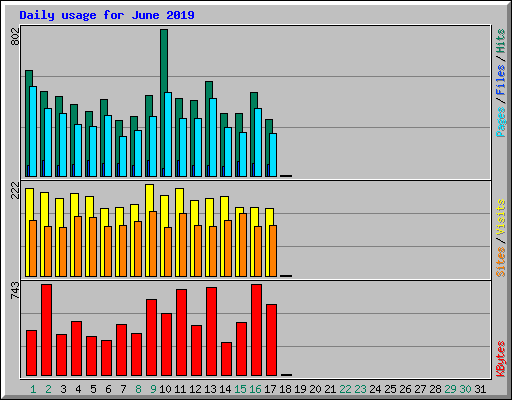Select the red KBytes bar for day 2
The image size is (512, 400).
click(46, 330)
